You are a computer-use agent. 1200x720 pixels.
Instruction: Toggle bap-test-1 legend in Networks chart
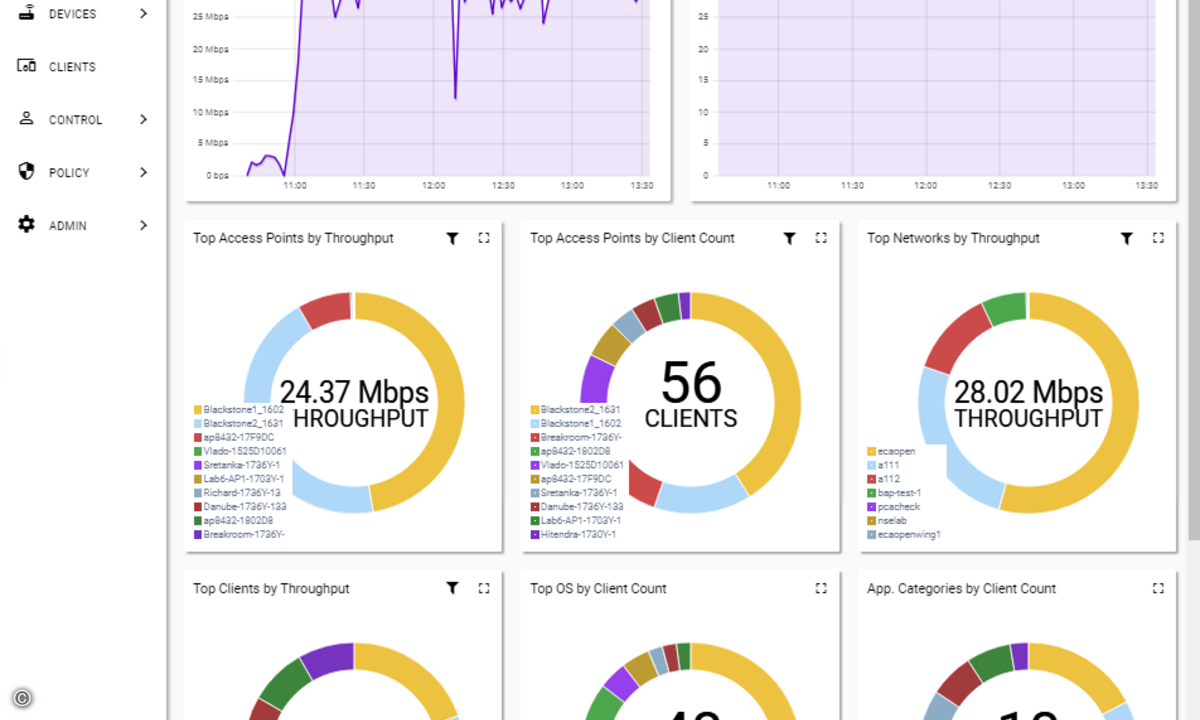[894, 493]
